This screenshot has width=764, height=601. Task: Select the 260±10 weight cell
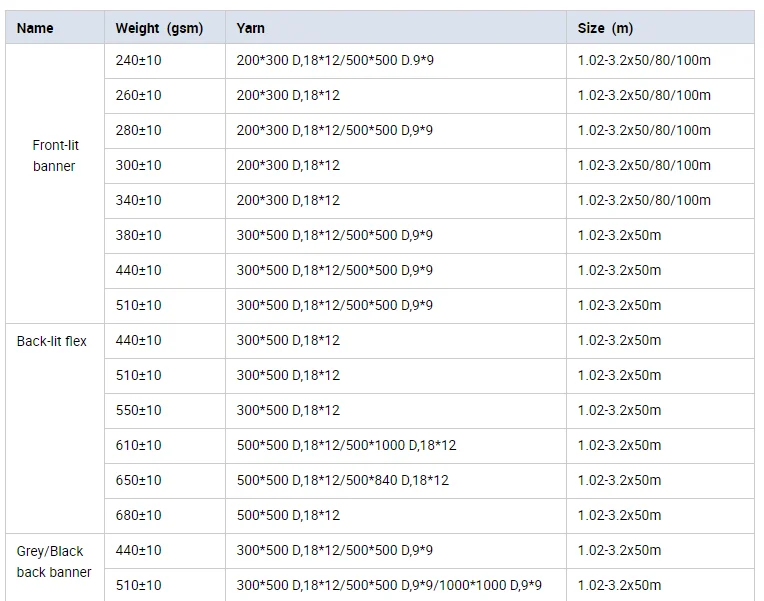coord(165,96)
